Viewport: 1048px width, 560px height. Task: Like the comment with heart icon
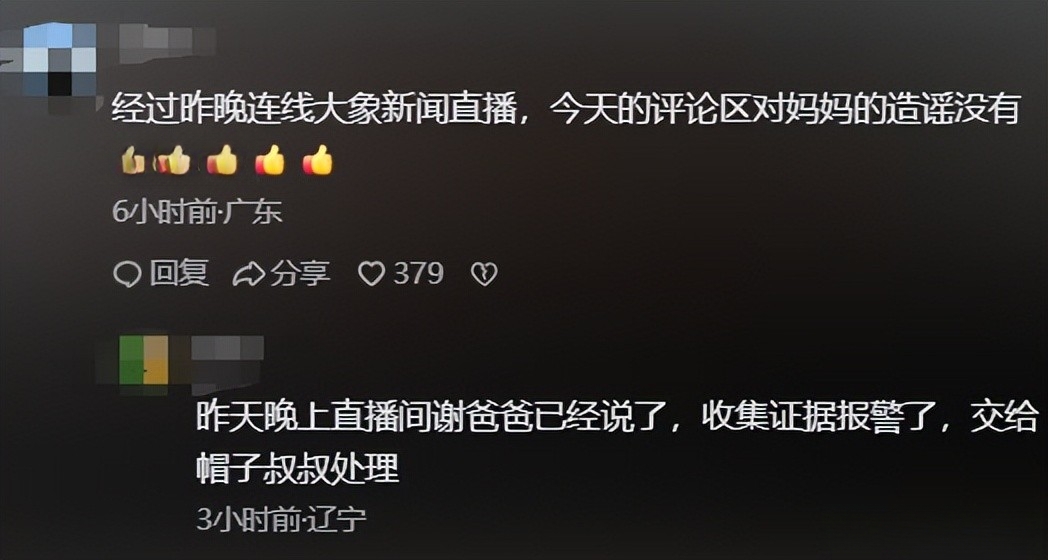coord(372,274)
